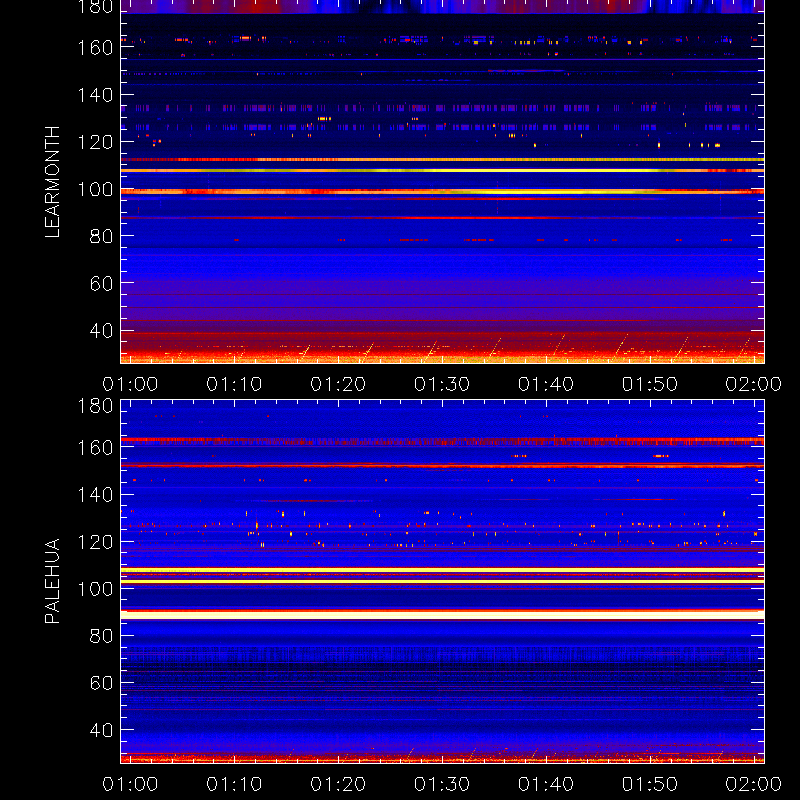Image resolution: width=800 pixels, height=800 pixels.
Task: Click 01:40 time label below Learmonth plot
Action: point(546,384)
